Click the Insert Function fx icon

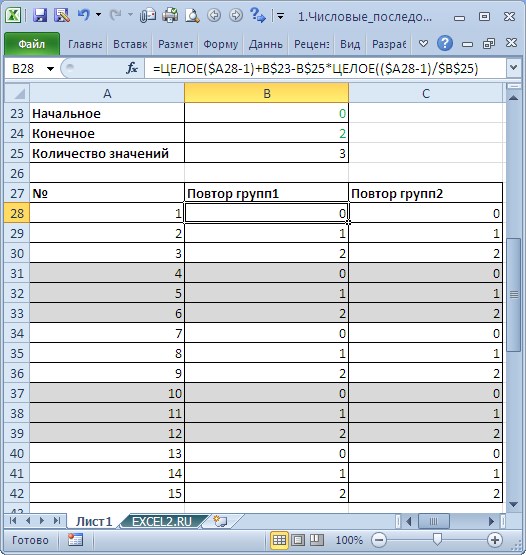pyautogui.click(x=132, y=68)
